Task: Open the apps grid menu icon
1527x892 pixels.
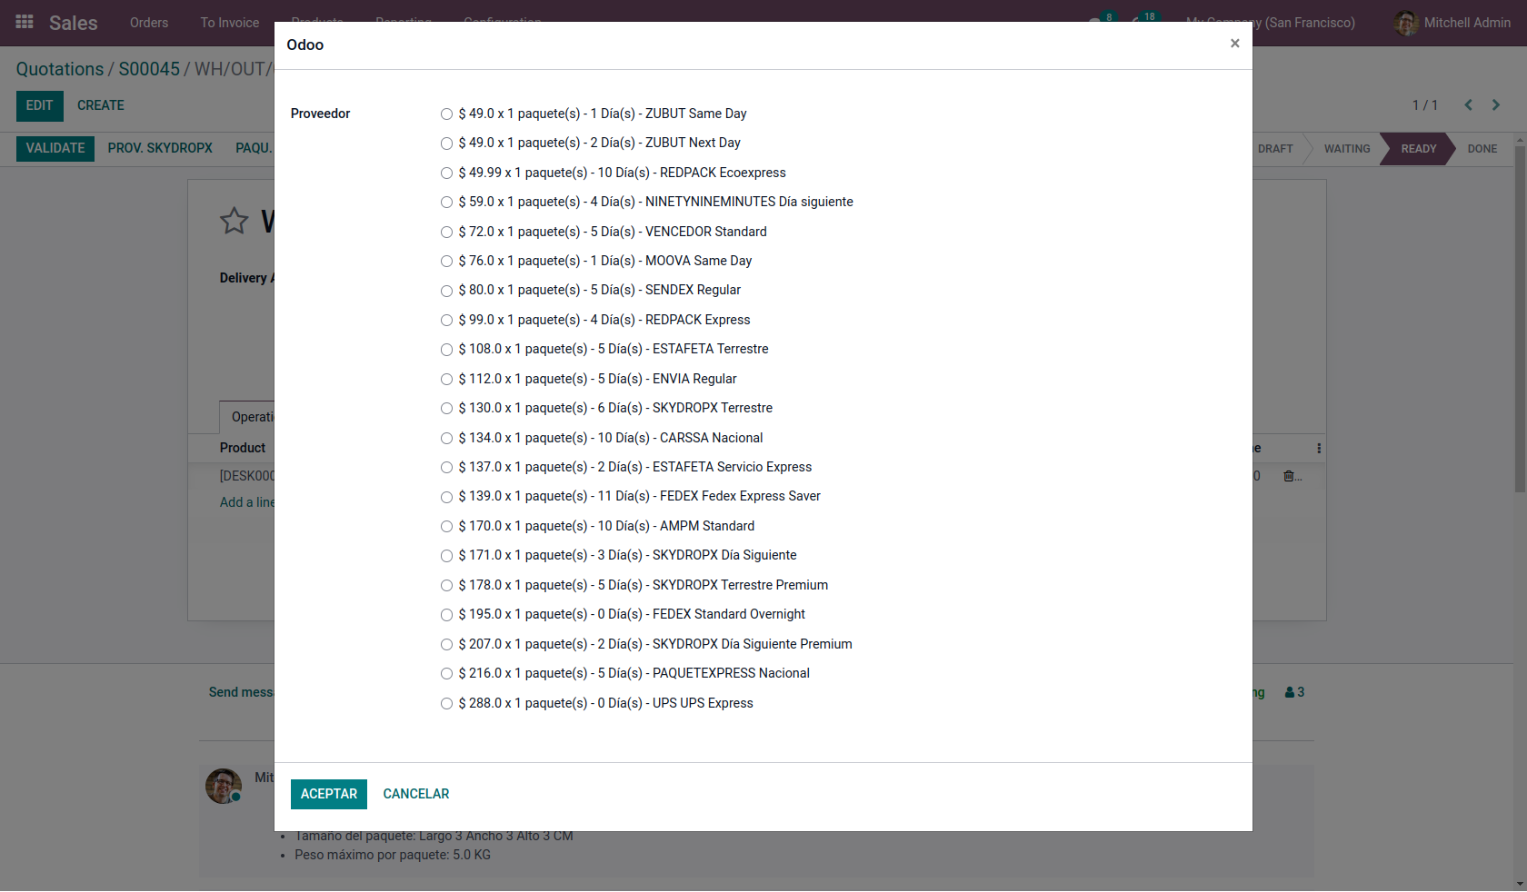Action: 24,22
